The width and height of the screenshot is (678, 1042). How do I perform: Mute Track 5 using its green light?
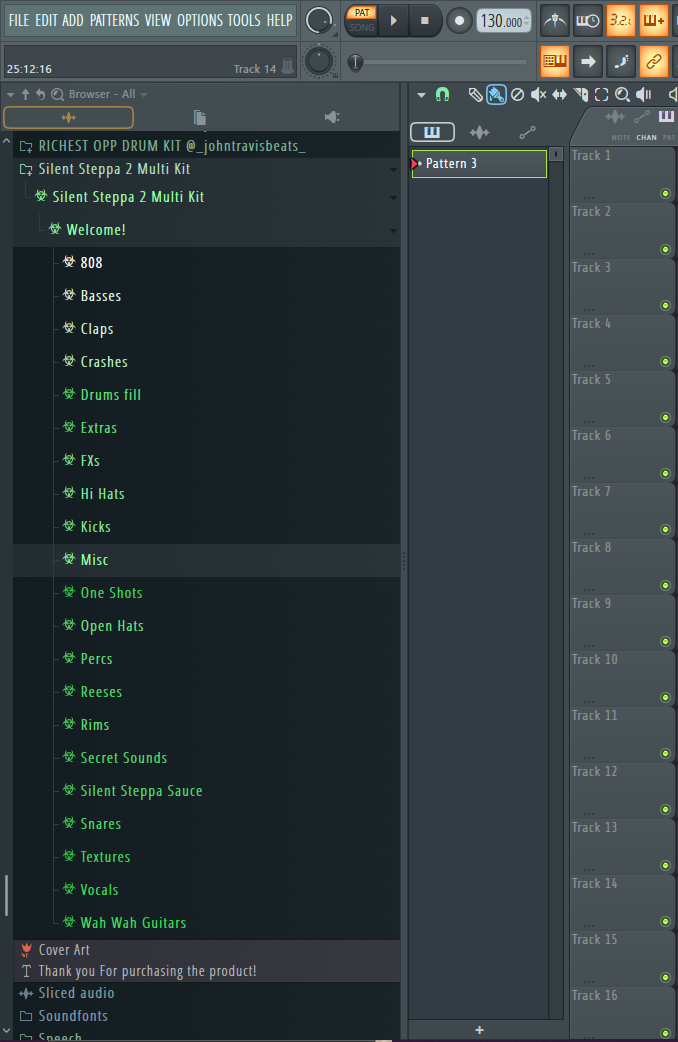tap(665, 417)
